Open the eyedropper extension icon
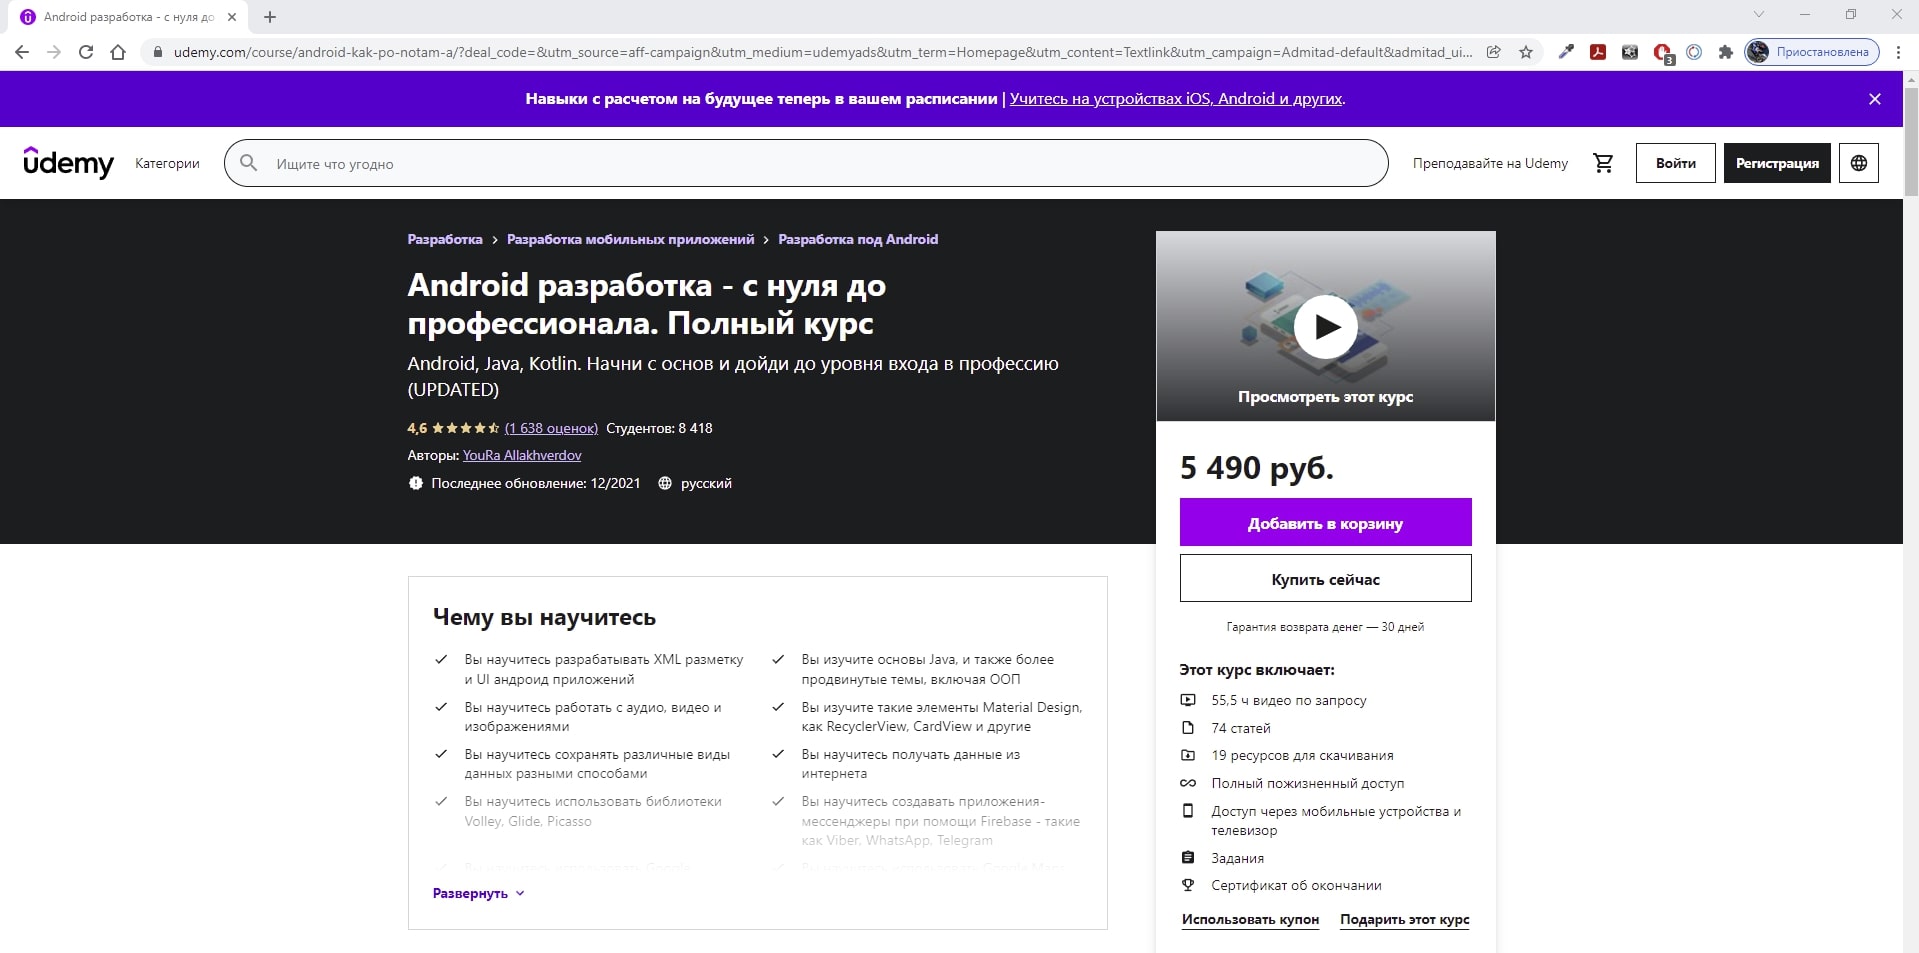The width and height of the screenshot is (1919, 953). 1566,52
